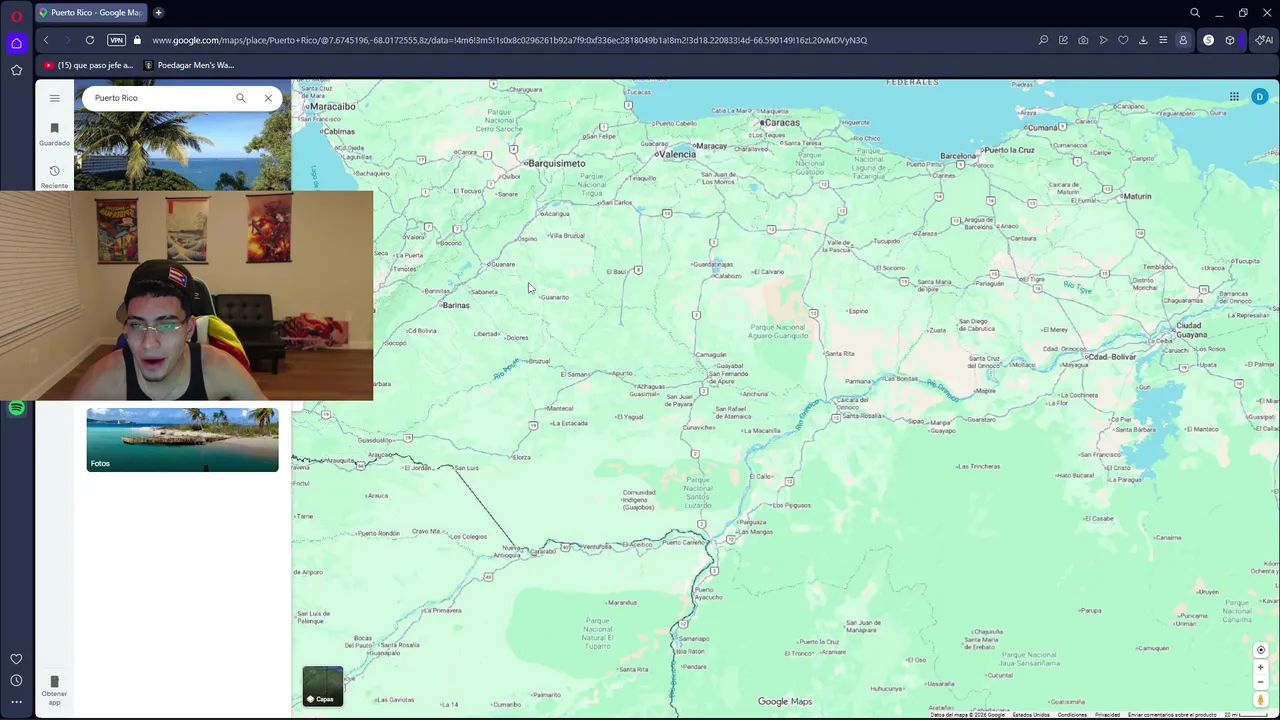The width and height of the screenshot is (1280, 720).
Task: Select Barquisimeto on the map
Action: 555,163
